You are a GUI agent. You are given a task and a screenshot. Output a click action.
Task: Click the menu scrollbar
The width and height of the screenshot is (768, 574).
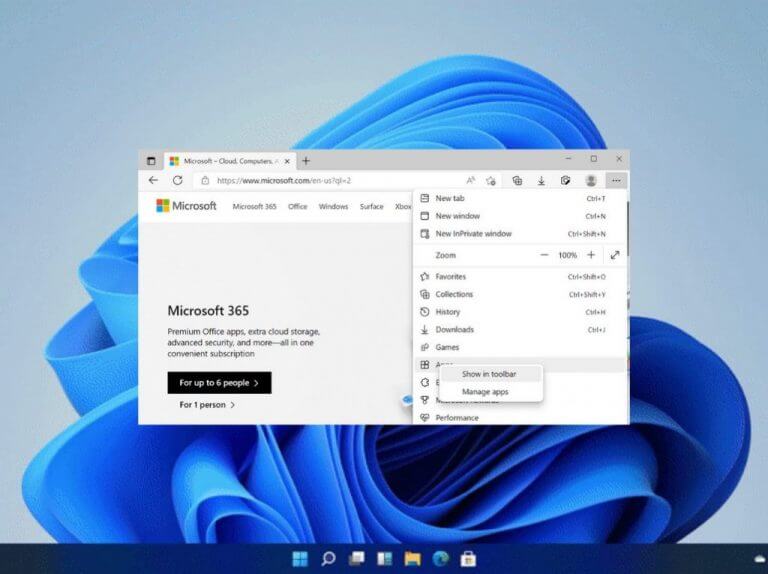point(627,228)
